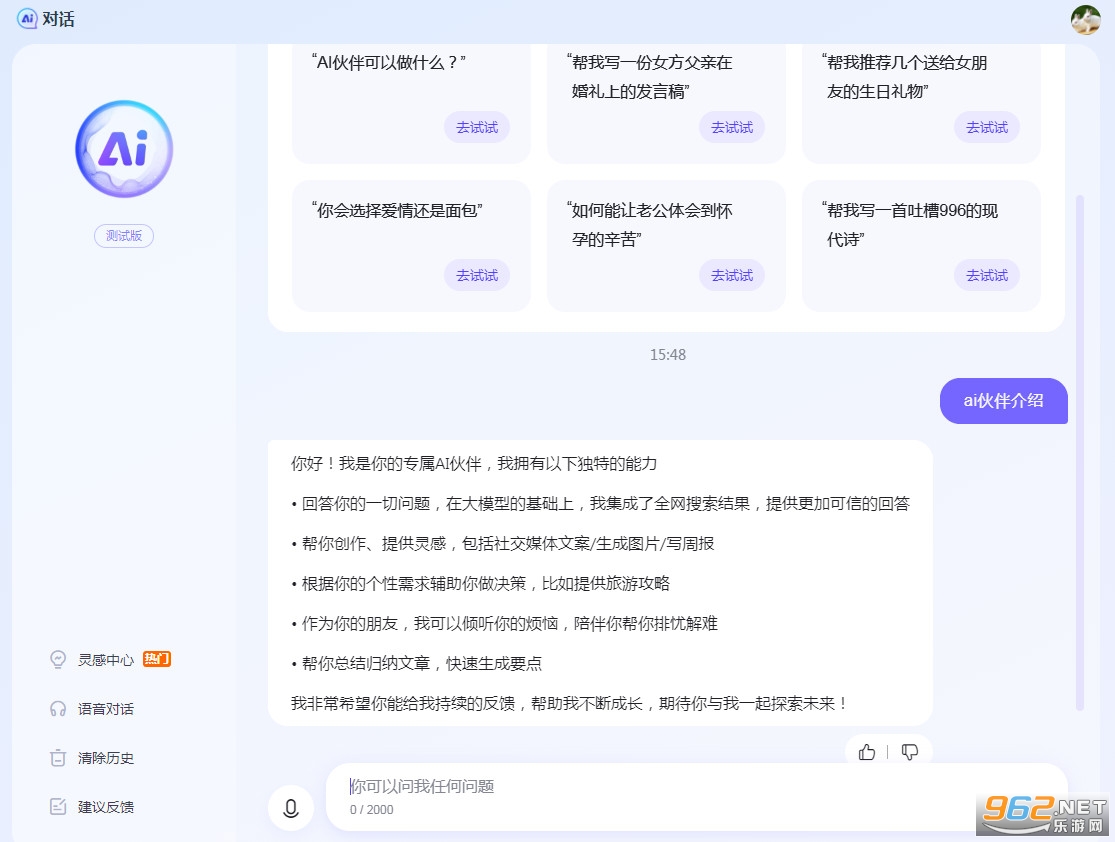
Task: Click 去试试 for the 996 poem prompt
Action: pyautogui.click(x=987, y=275)
